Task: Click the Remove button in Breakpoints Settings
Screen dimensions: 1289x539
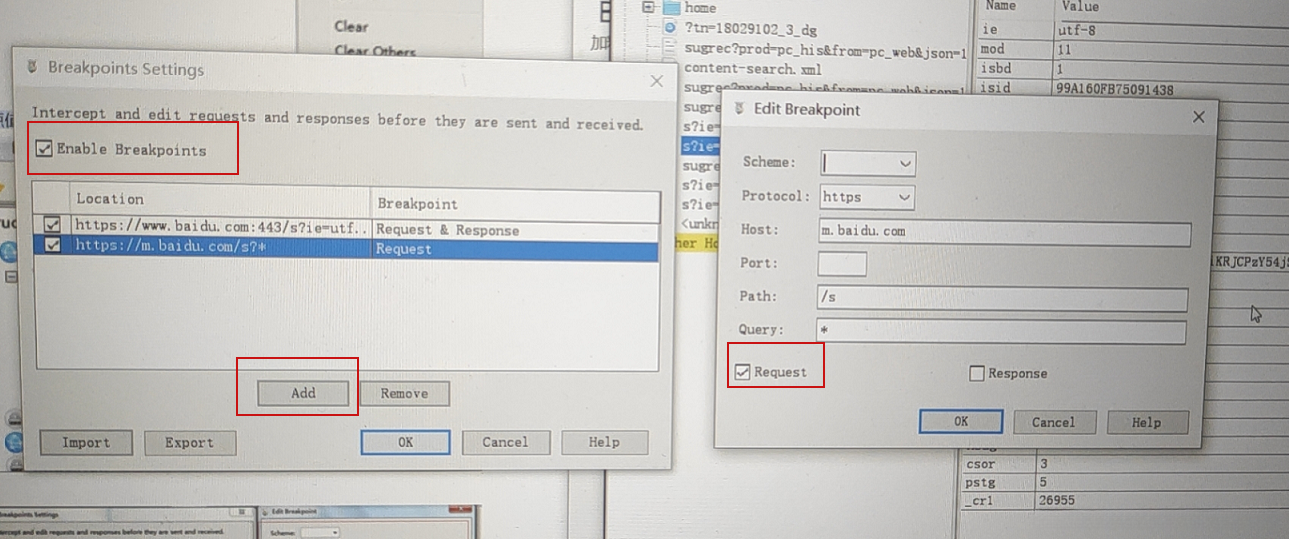Action: [x=404, y=393]
